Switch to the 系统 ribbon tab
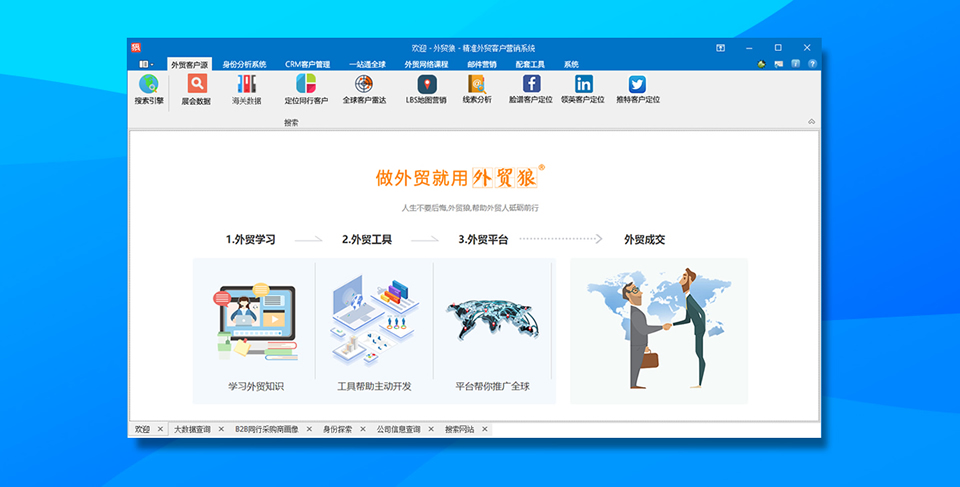The height and width of the screenshot is (487, 960). (x=571, y=64)
